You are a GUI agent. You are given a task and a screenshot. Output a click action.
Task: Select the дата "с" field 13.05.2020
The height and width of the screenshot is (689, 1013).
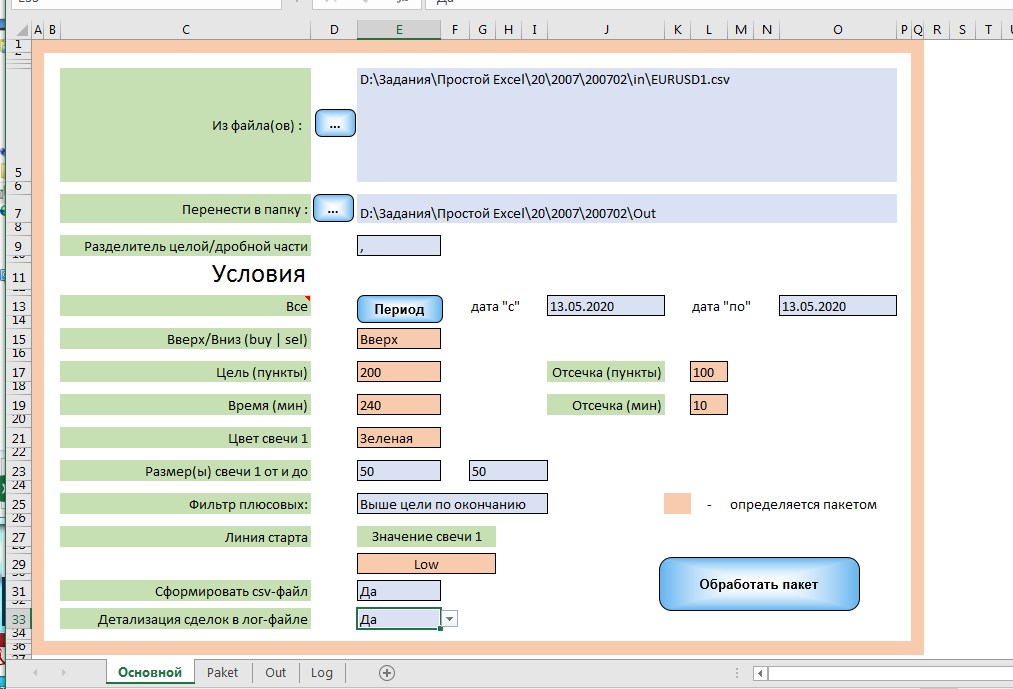605,306
